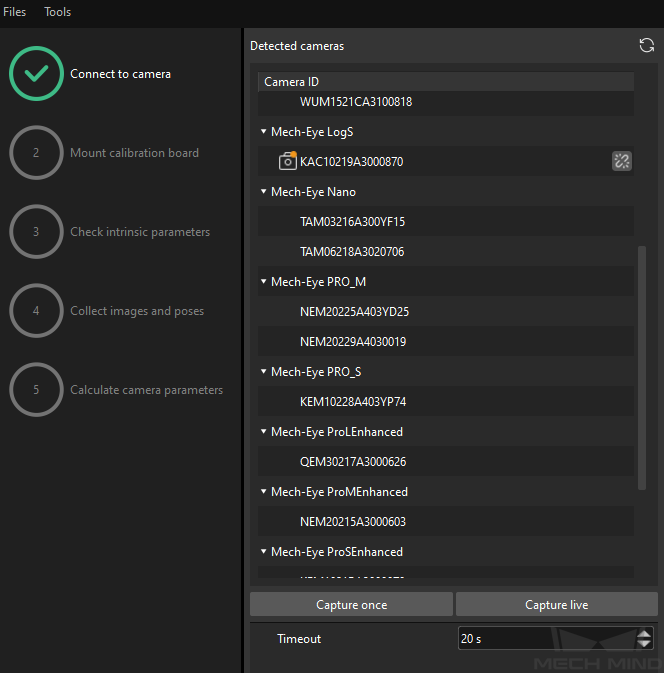This screenshot has height=673, width=664.
Task: Click the Capture live button
Action: [557, 604]
